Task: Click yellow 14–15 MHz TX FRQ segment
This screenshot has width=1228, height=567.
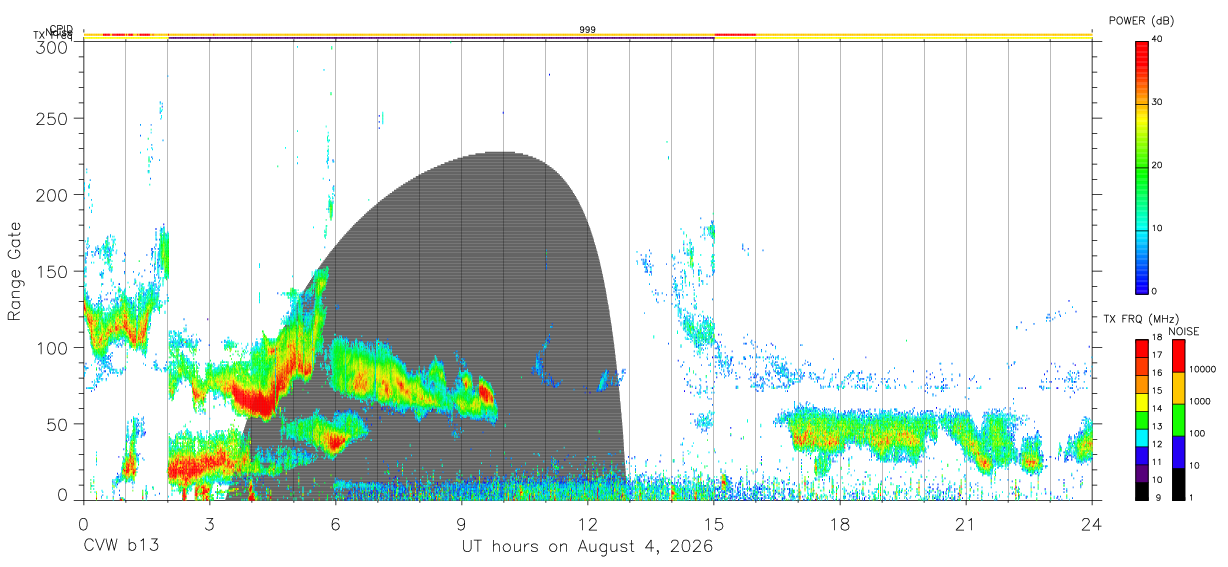Action: 1142,401
